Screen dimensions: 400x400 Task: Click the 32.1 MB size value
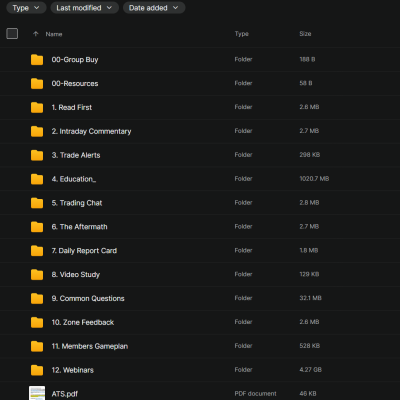coord(310,298)
